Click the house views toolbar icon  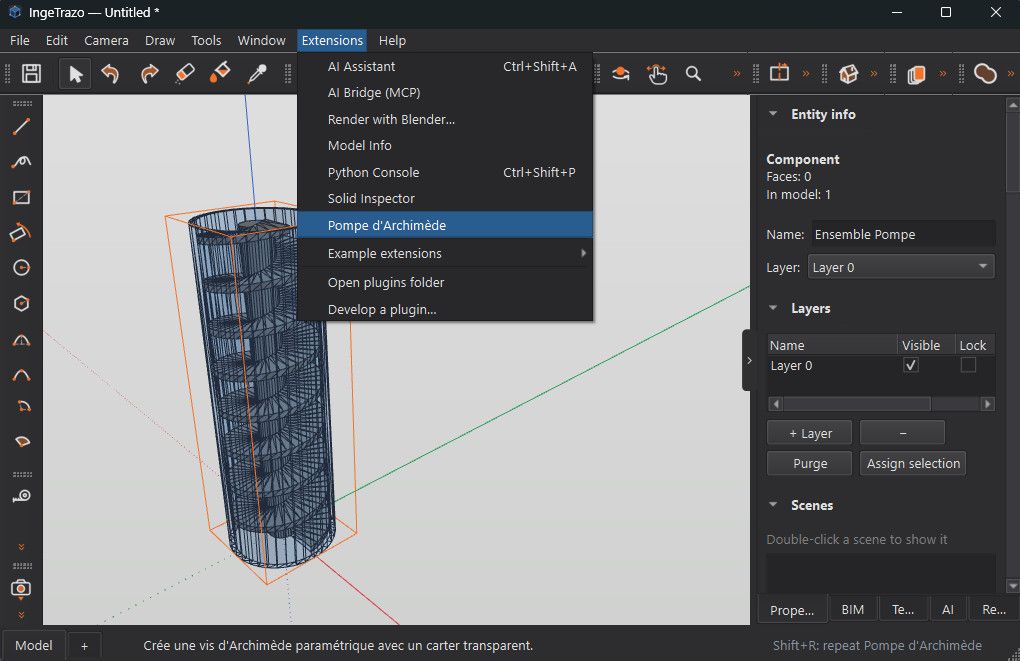pos(848,74)
